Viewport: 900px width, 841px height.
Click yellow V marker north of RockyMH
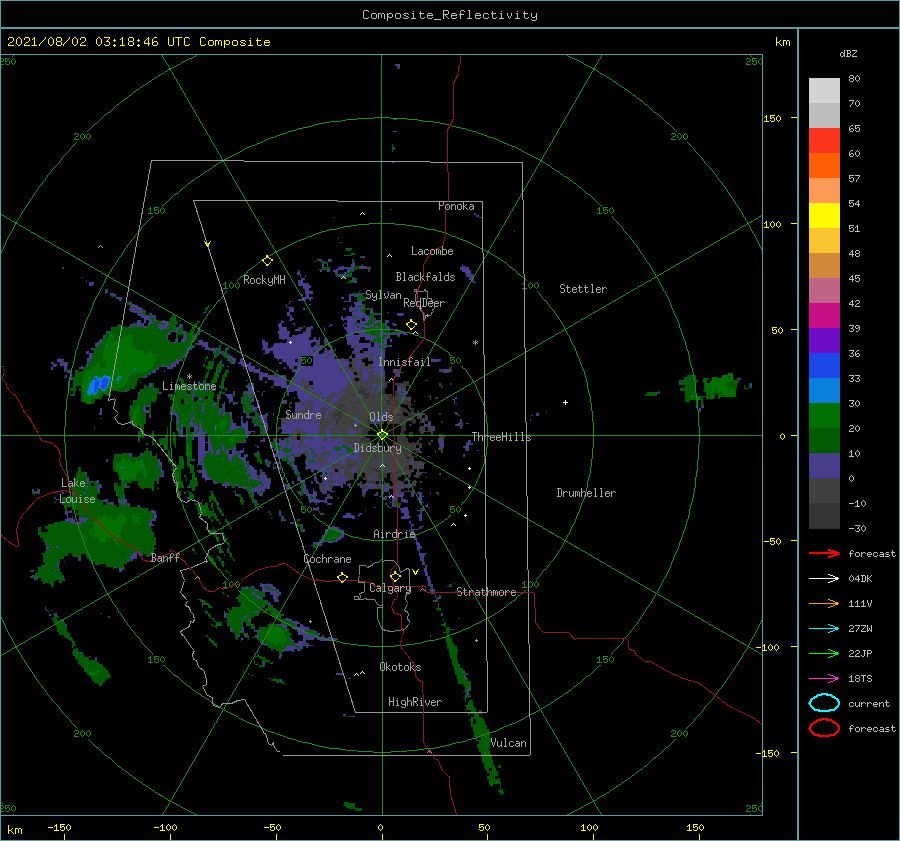coord(207,244)
